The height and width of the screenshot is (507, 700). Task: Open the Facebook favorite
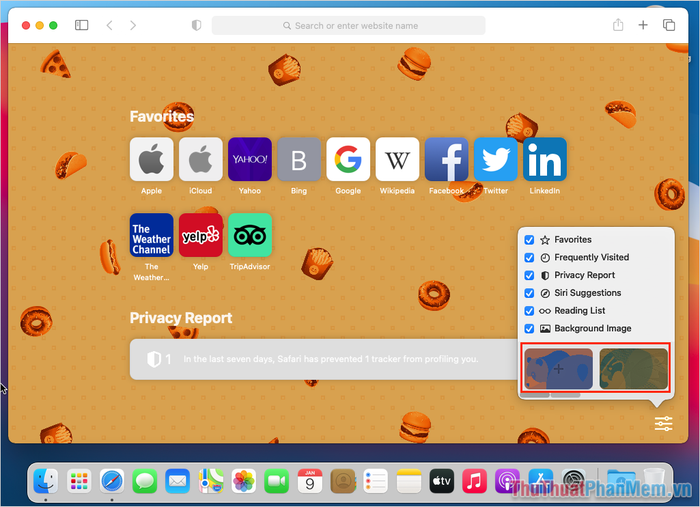[446, 159]
